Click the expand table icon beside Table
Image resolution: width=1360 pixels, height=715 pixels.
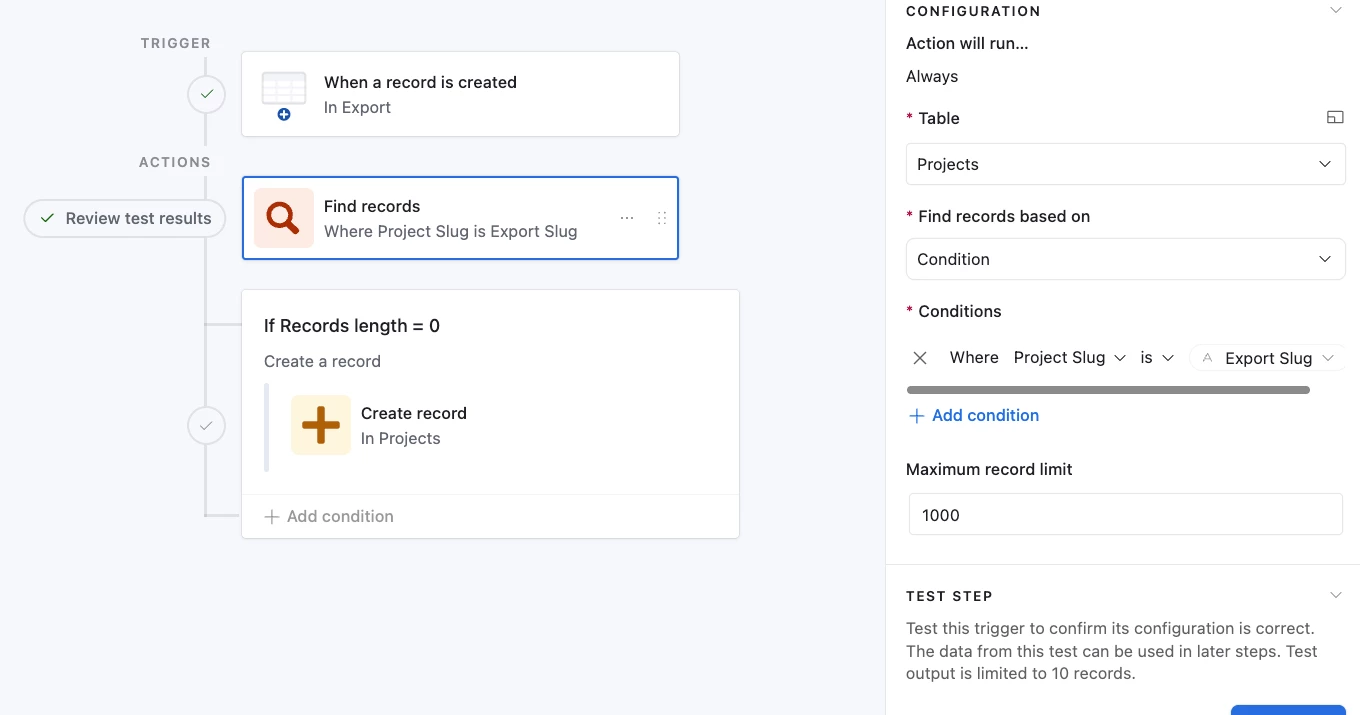[x=1334, y=118]
